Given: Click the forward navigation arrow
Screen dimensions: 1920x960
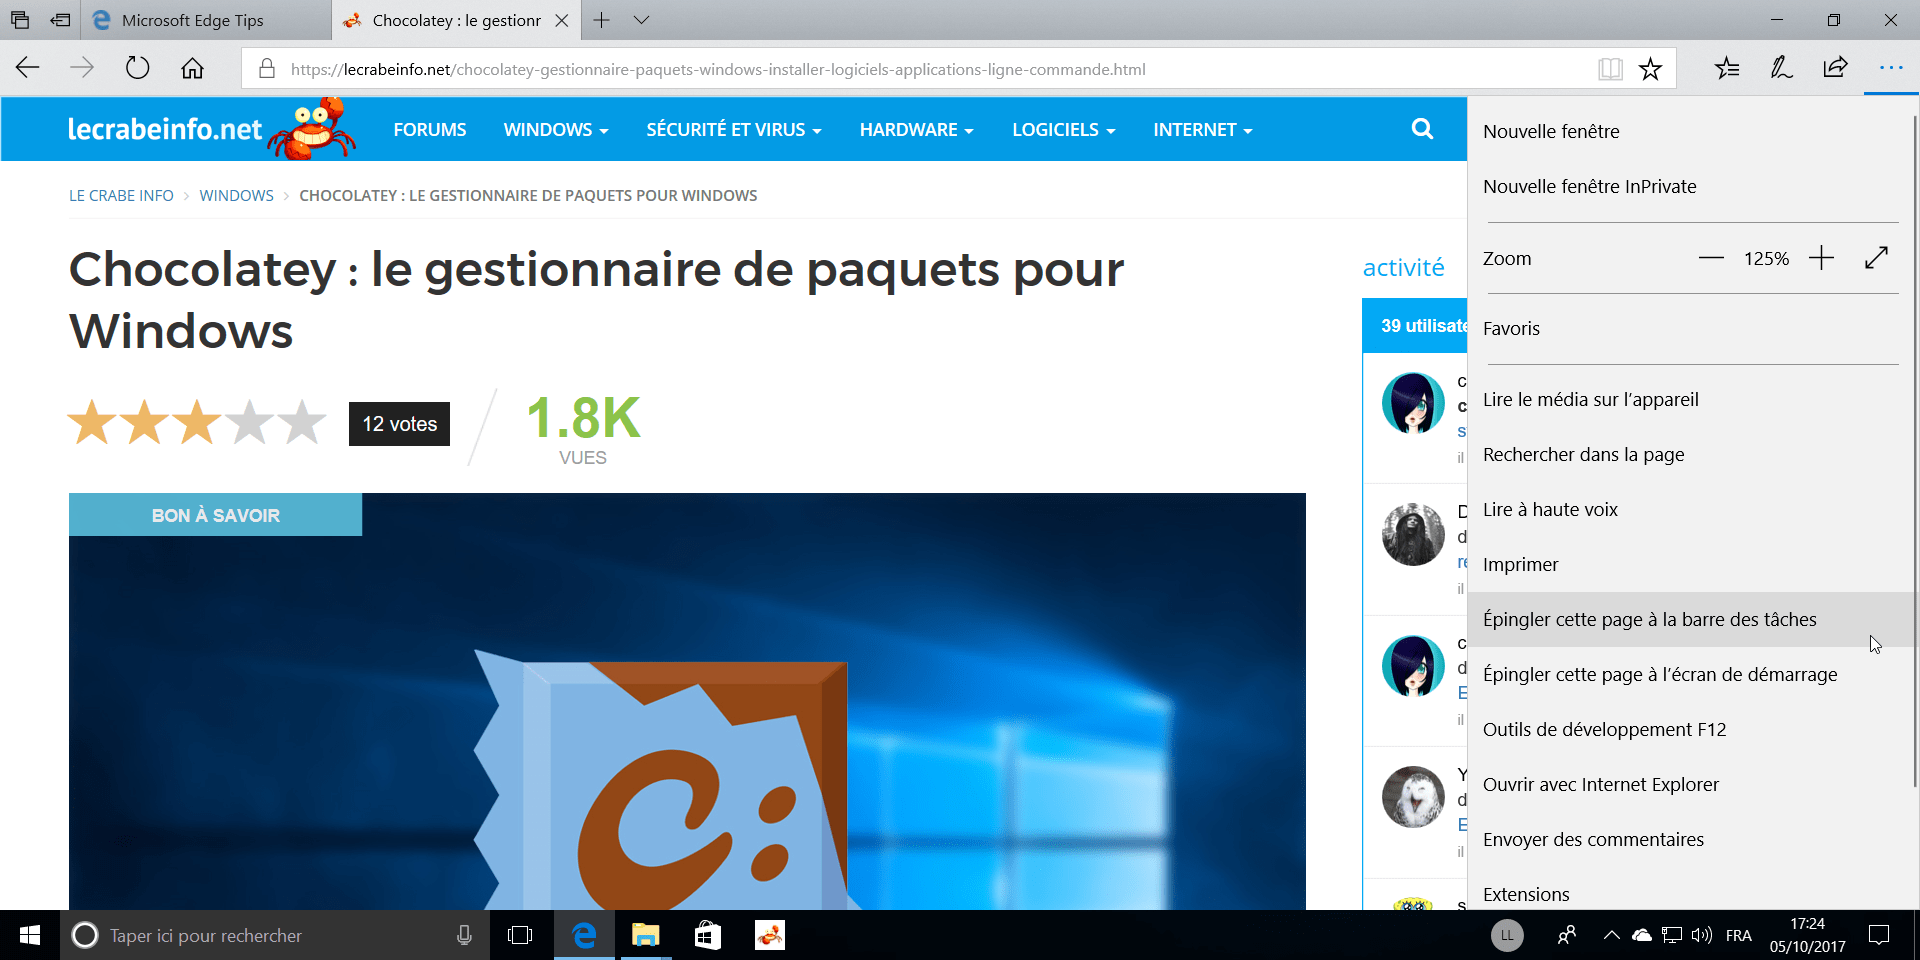Looking at the screenshot, I should pyautogui.click(x=82, y=68).
